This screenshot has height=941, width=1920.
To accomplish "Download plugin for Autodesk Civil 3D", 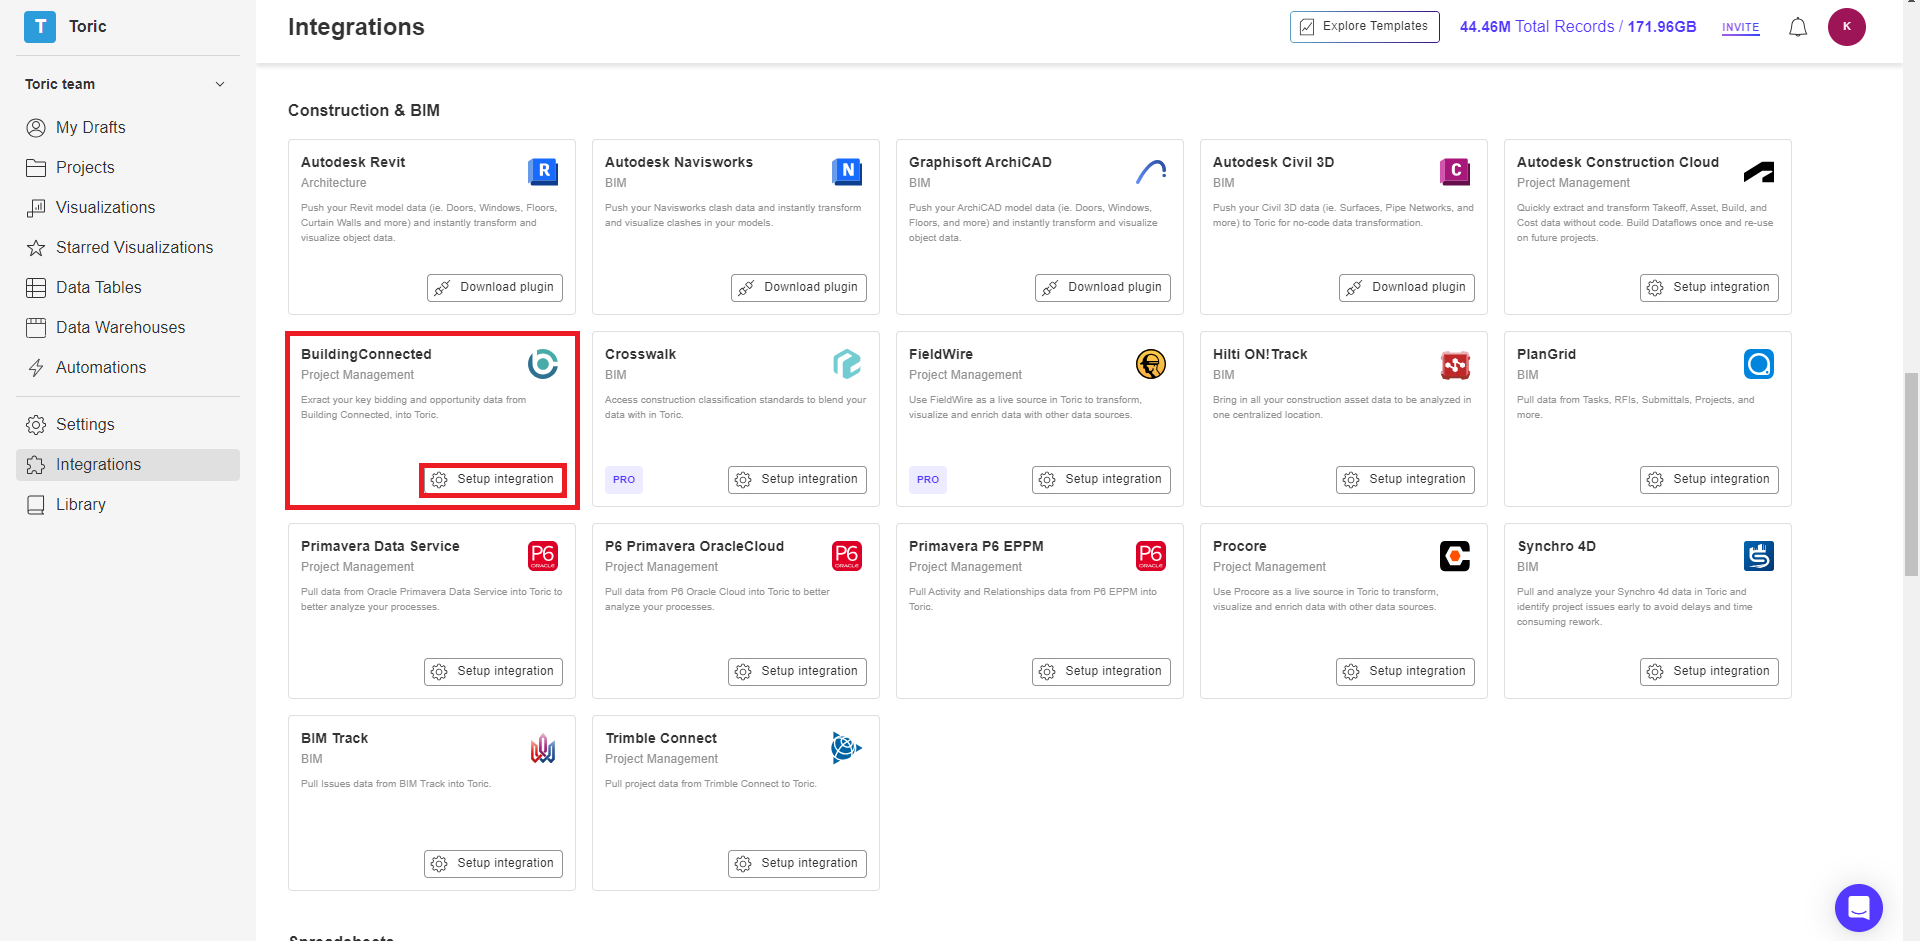I will pos(1407,287).
